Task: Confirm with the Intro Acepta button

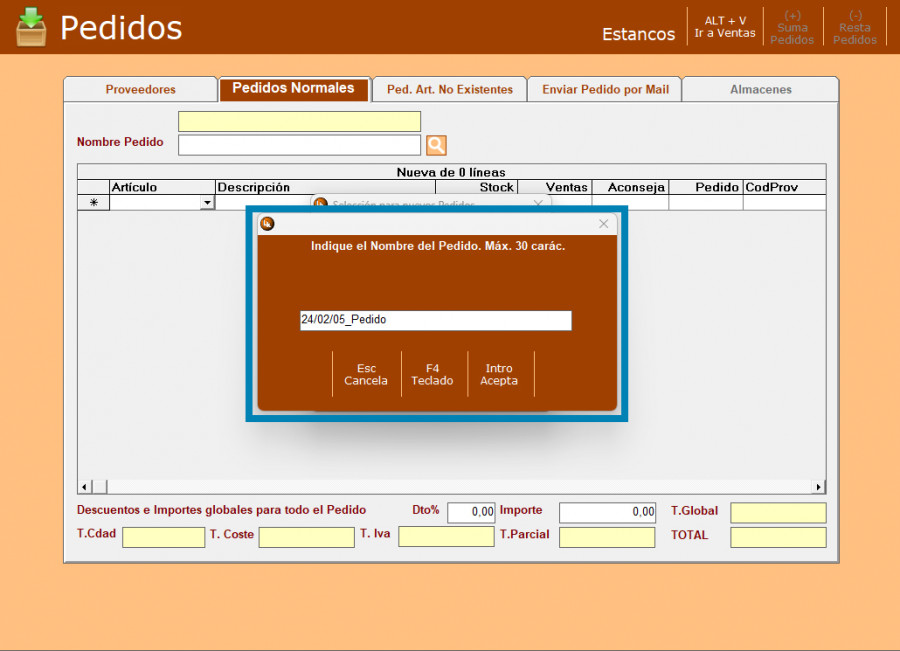Action: (499, 374)
